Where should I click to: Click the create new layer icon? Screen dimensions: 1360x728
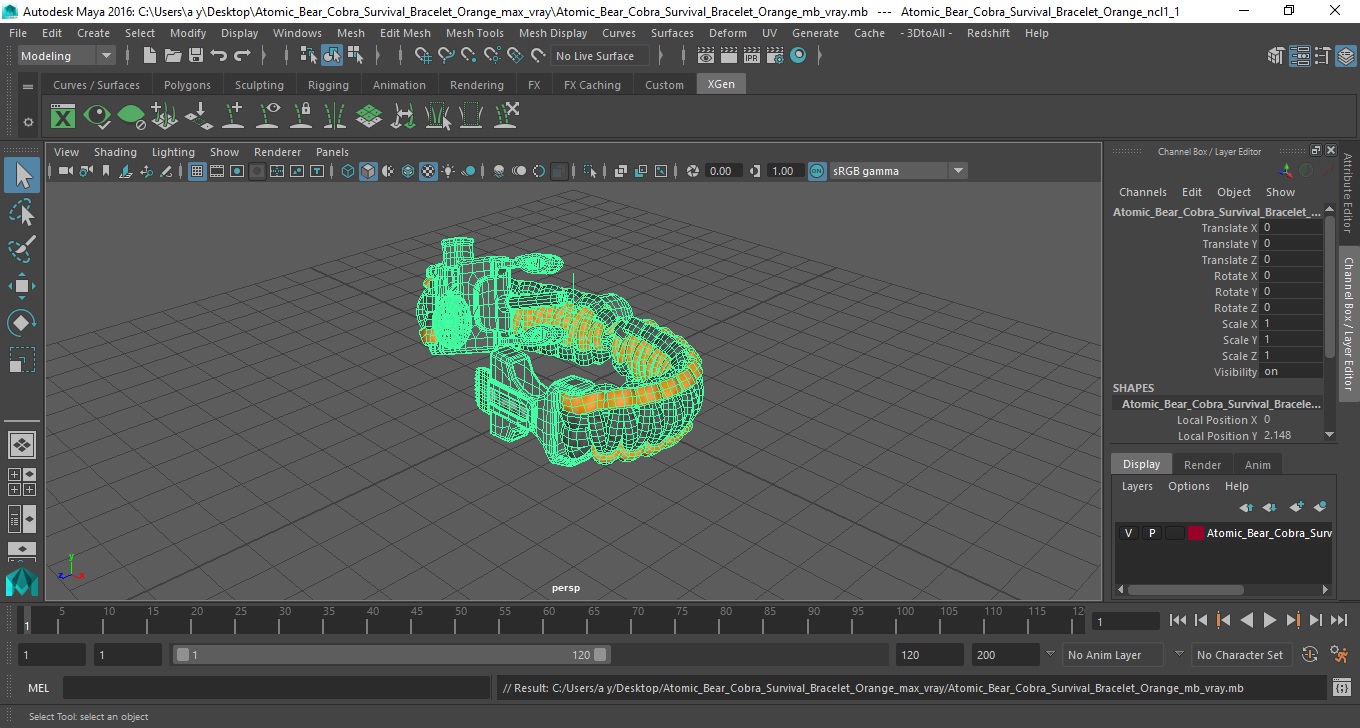pyautogui.click(x=1296, y=508)
